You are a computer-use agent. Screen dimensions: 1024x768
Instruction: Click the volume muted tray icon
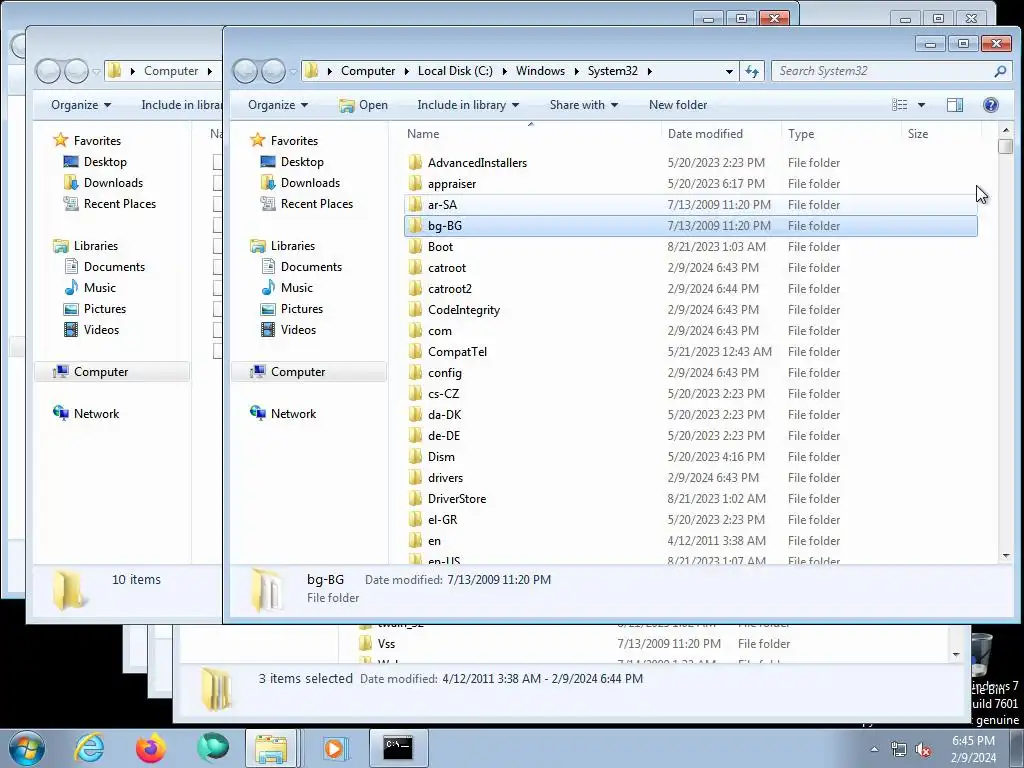pos(923,750)
